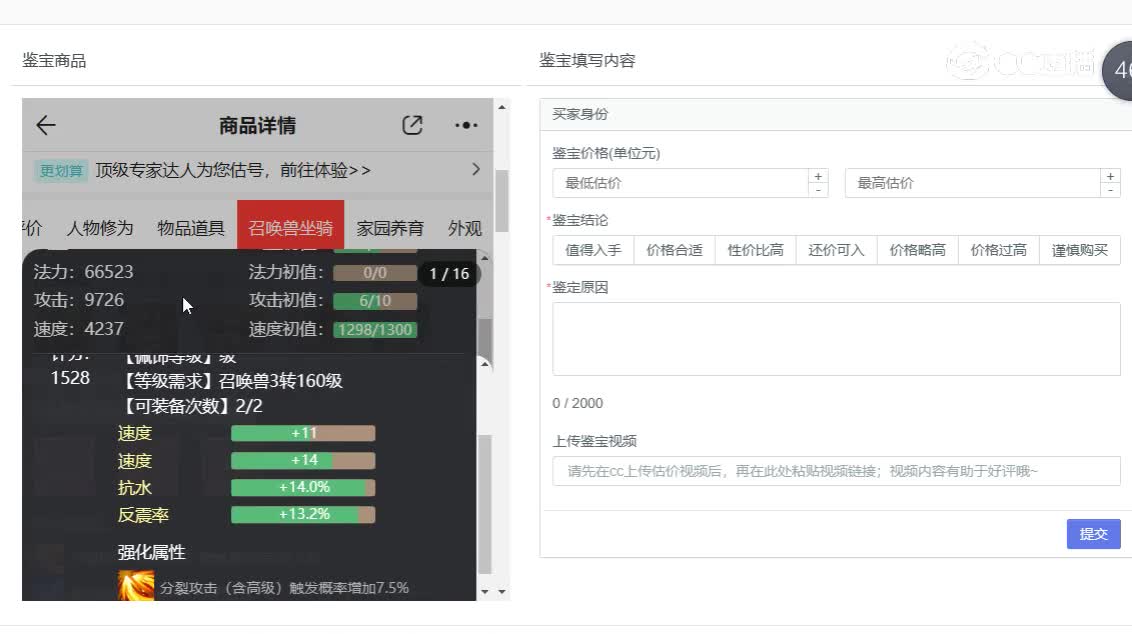Expand the expert valuation banner chevron
Image resolution: width=1132 pixels, height=634 pixels.
(476, 170)
